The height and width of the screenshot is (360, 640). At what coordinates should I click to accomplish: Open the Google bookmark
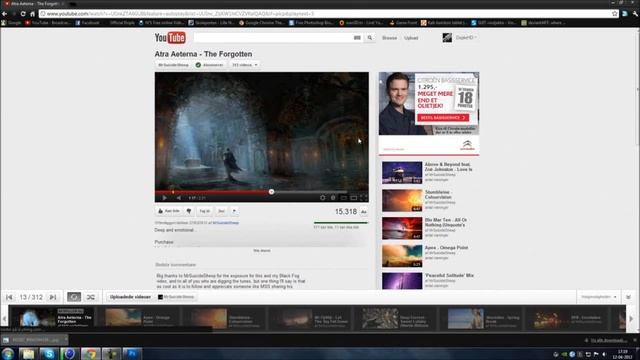(x=11, y=23)
